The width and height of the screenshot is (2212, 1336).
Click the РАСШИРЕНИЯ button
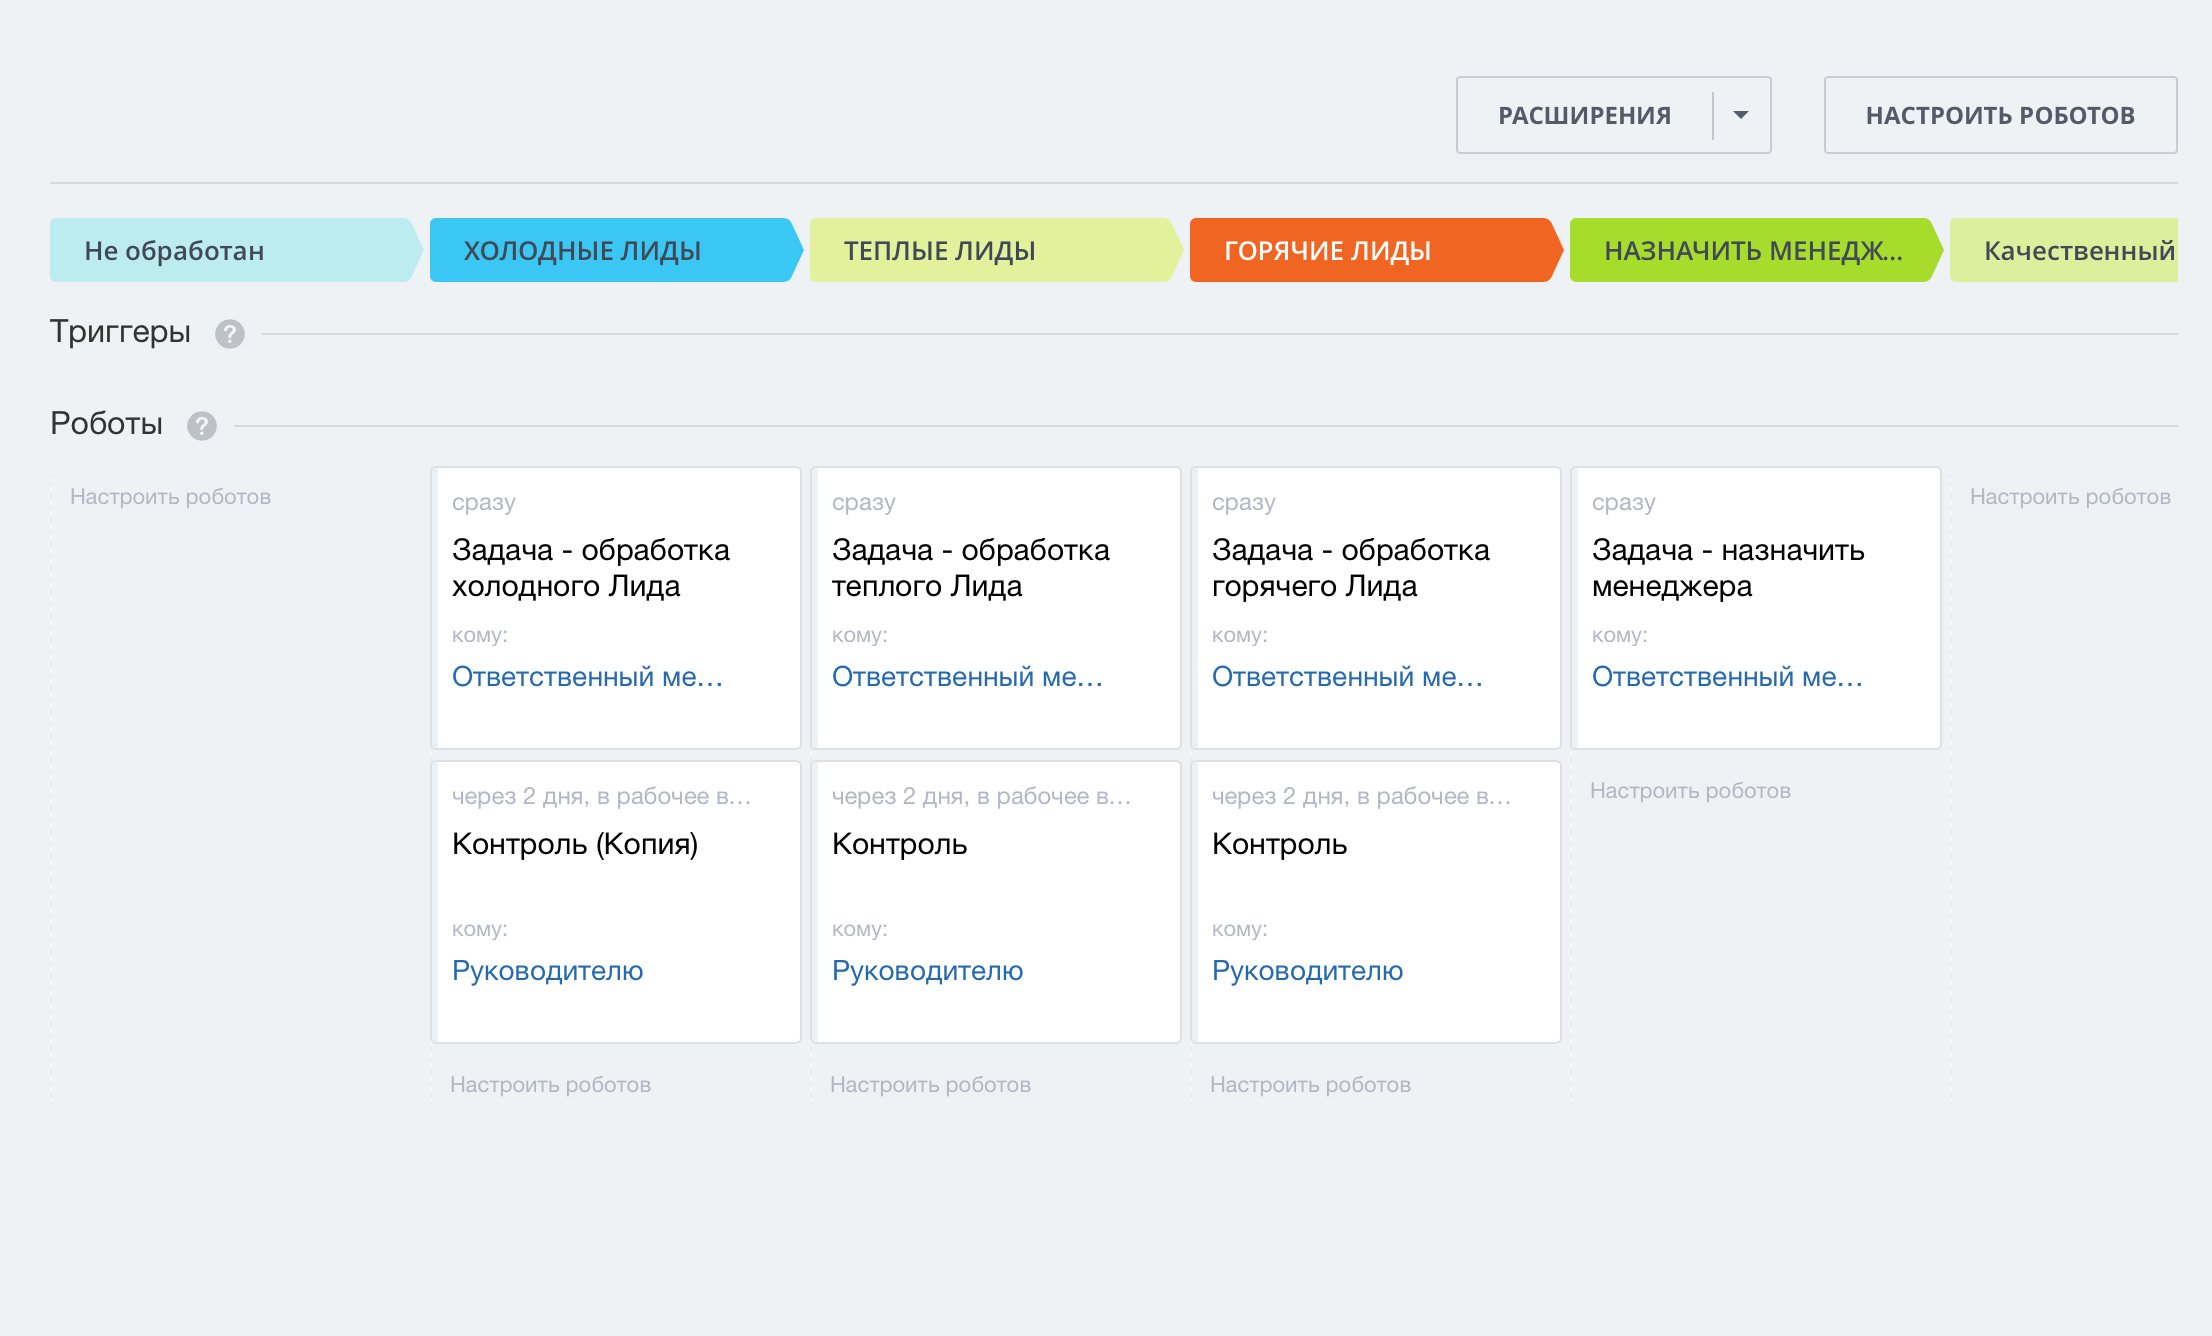point(1584,115)
